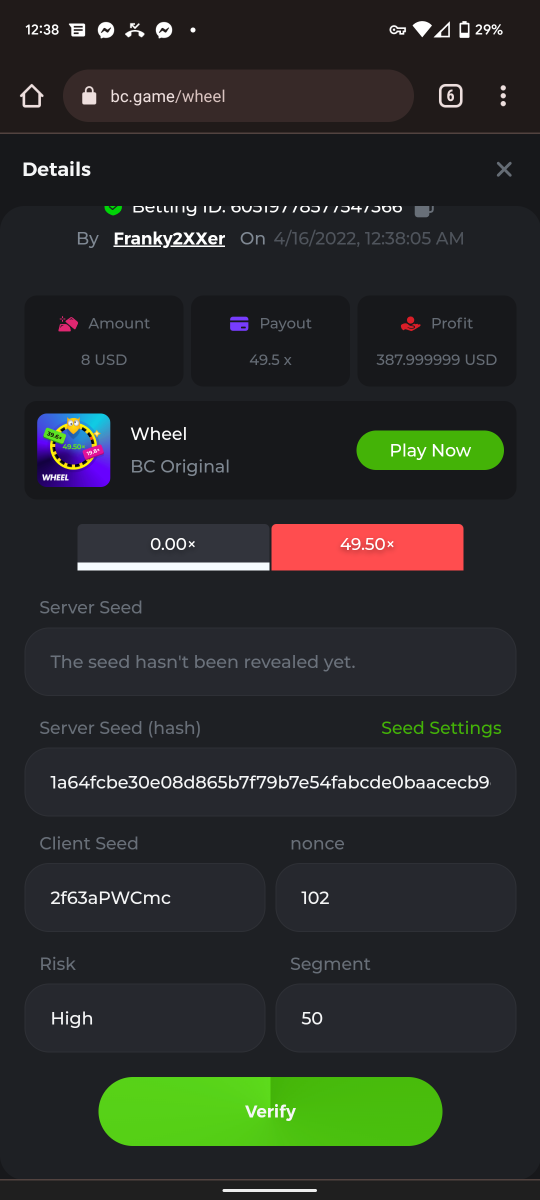The image size is (540, 1200).
Task: Click the nonce field showing 102
Action: (x=396, y=898)
